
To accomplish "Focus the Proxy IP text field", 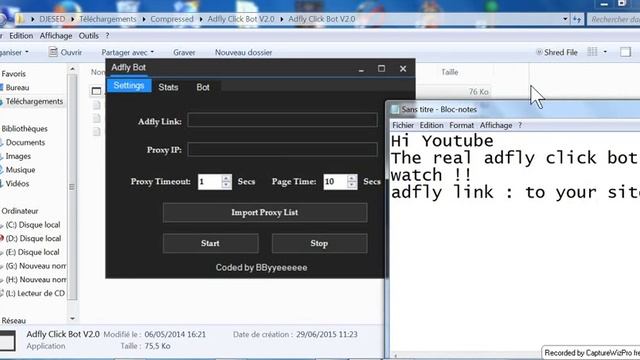I will pyautogui.click(x=282, y=149).
